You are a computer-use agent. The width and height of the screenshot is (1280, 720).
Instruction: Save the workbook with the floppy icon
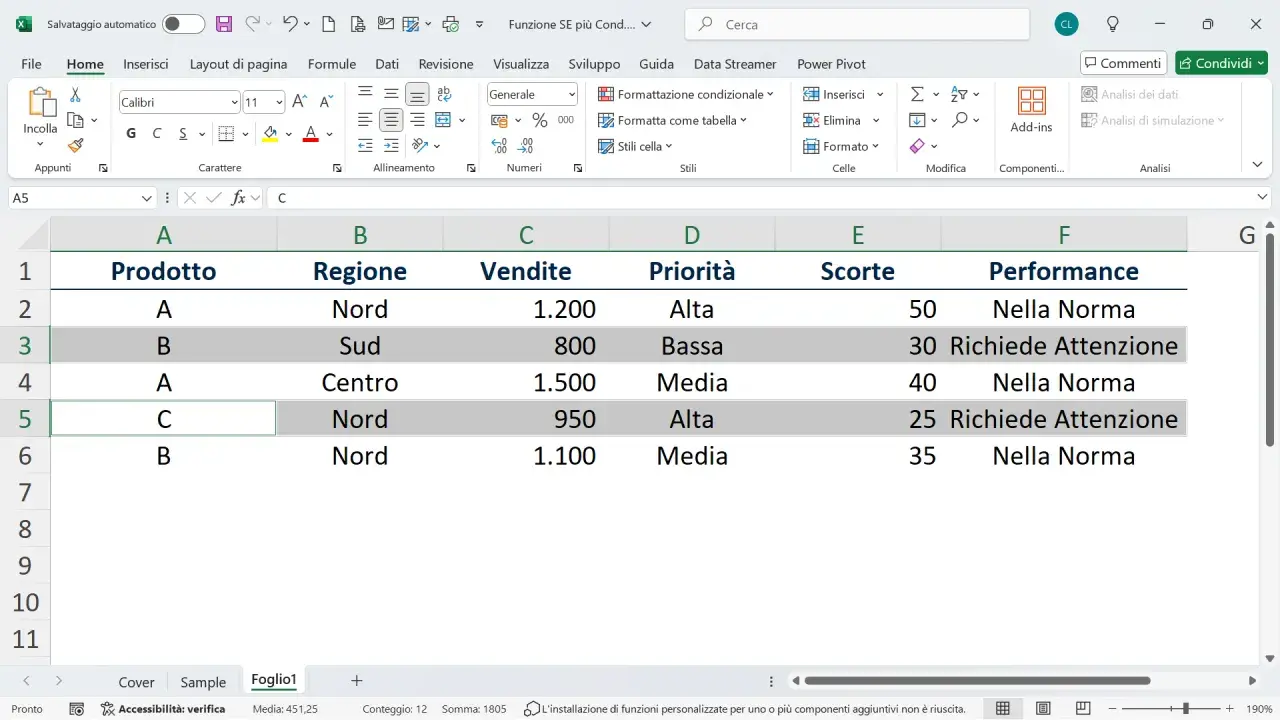click(x=224, y=24)
